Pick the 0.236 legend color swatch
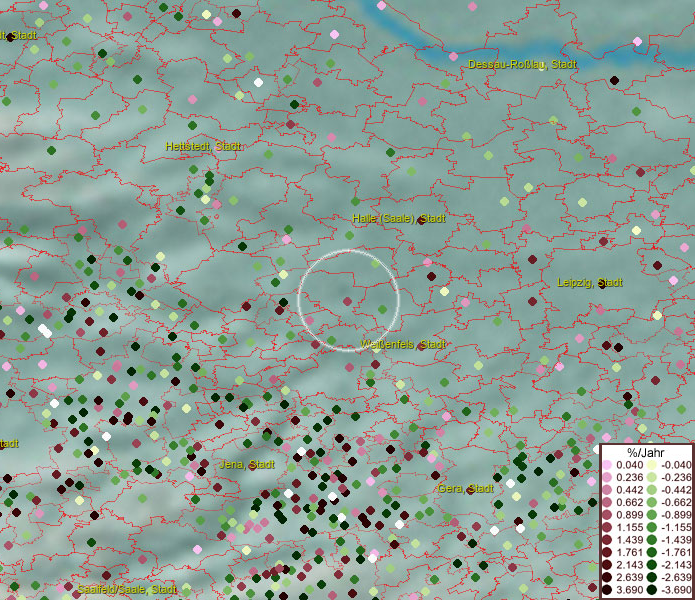695x600 pixels. coord(607,477)
